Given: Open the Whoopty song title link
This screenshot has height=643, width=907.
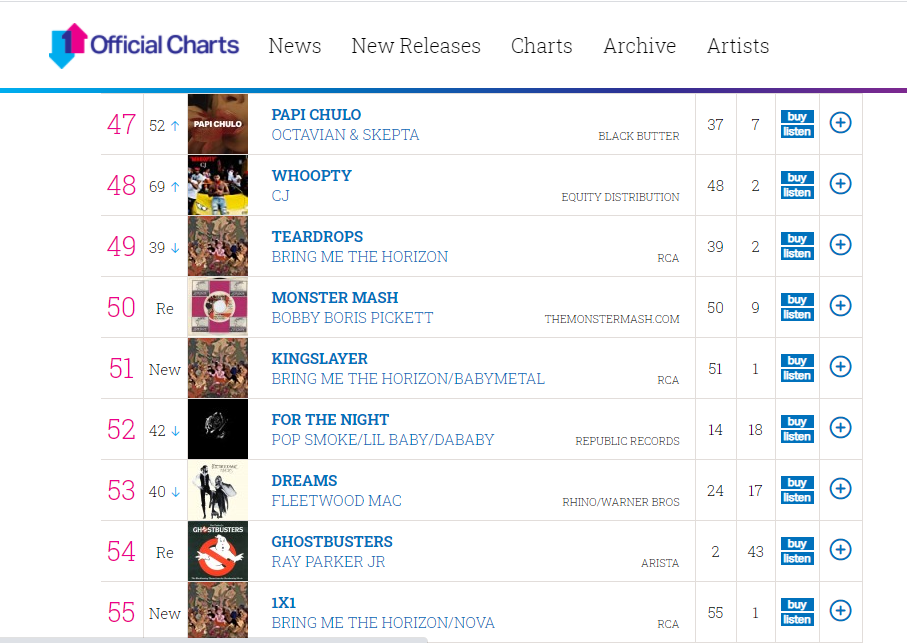Looking at the screenshot, I should click(312, 175).
